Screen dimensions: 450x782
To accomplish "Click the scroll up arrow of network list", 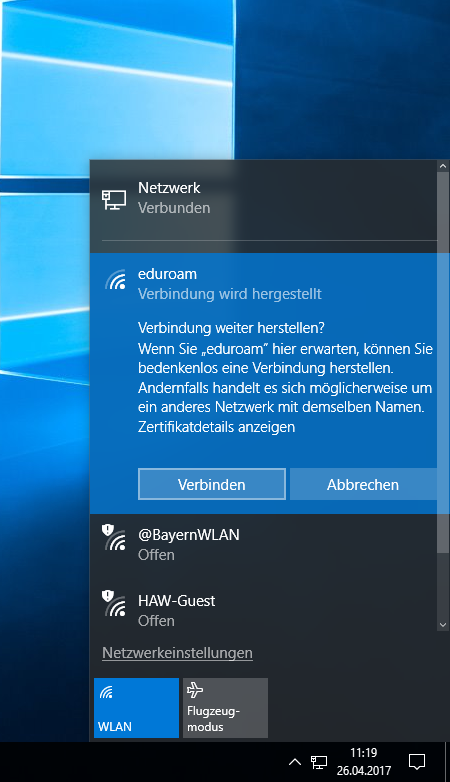I will pos(443,166).
